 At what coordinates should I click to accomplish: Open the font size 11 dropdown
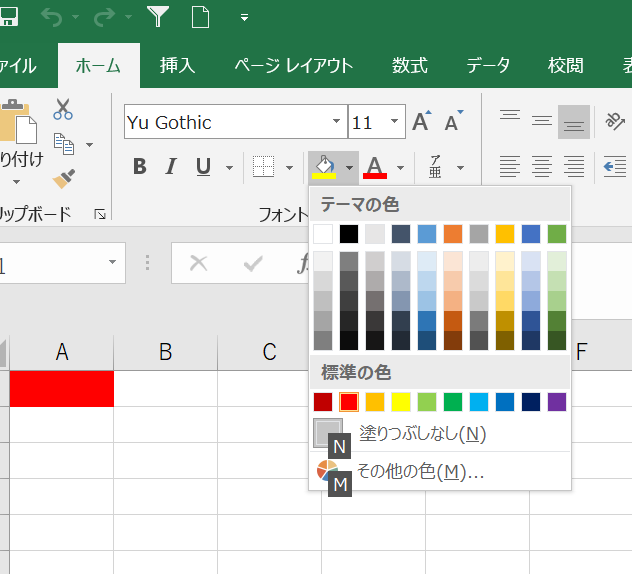[x=394, y=121]
